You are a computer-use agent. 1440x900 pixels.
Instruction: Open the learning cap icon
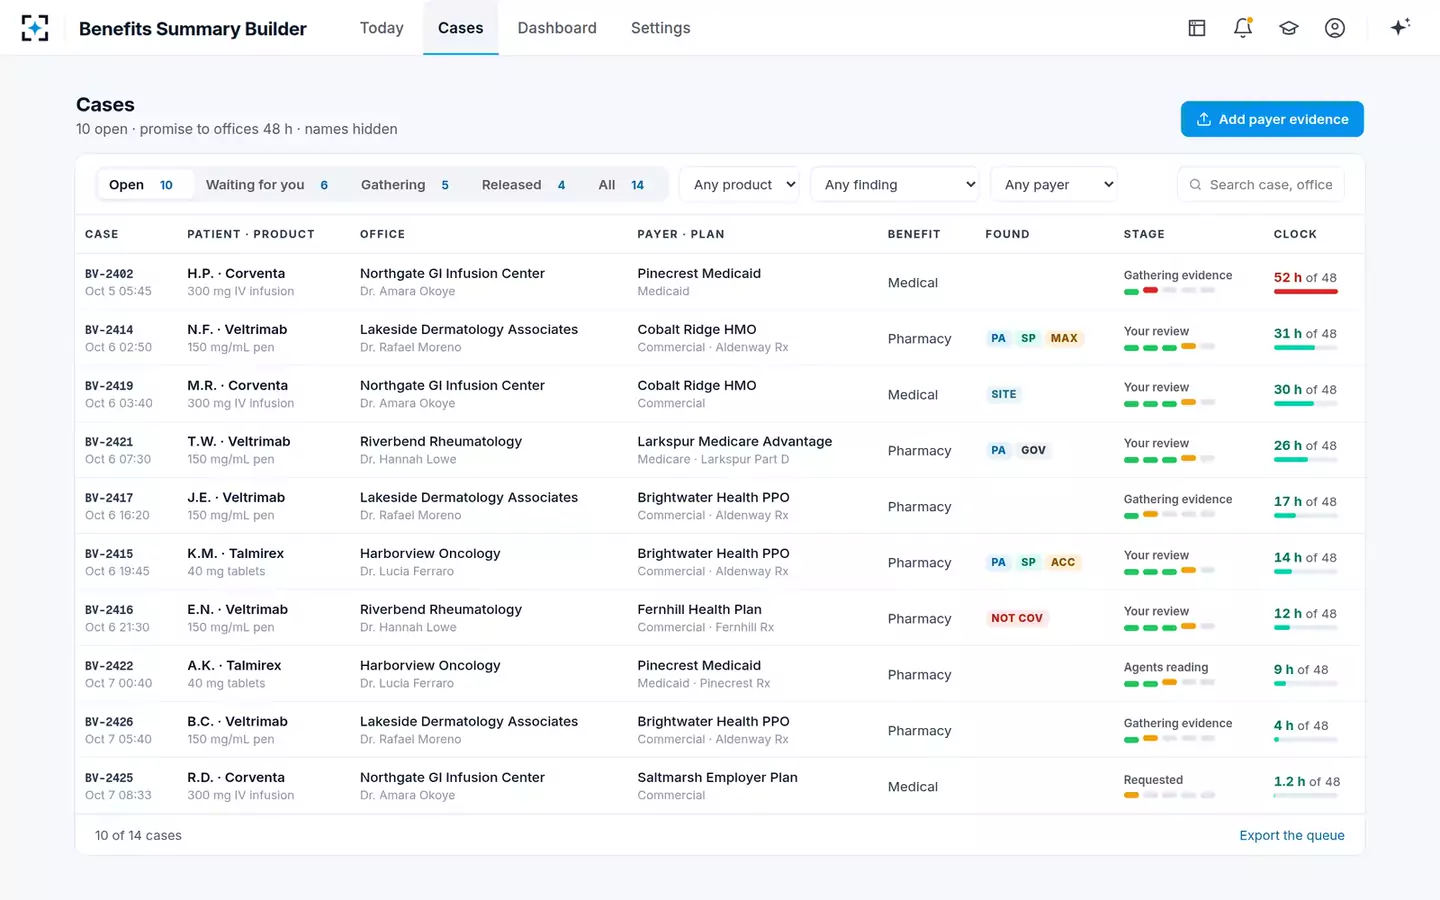[1289, 28]
